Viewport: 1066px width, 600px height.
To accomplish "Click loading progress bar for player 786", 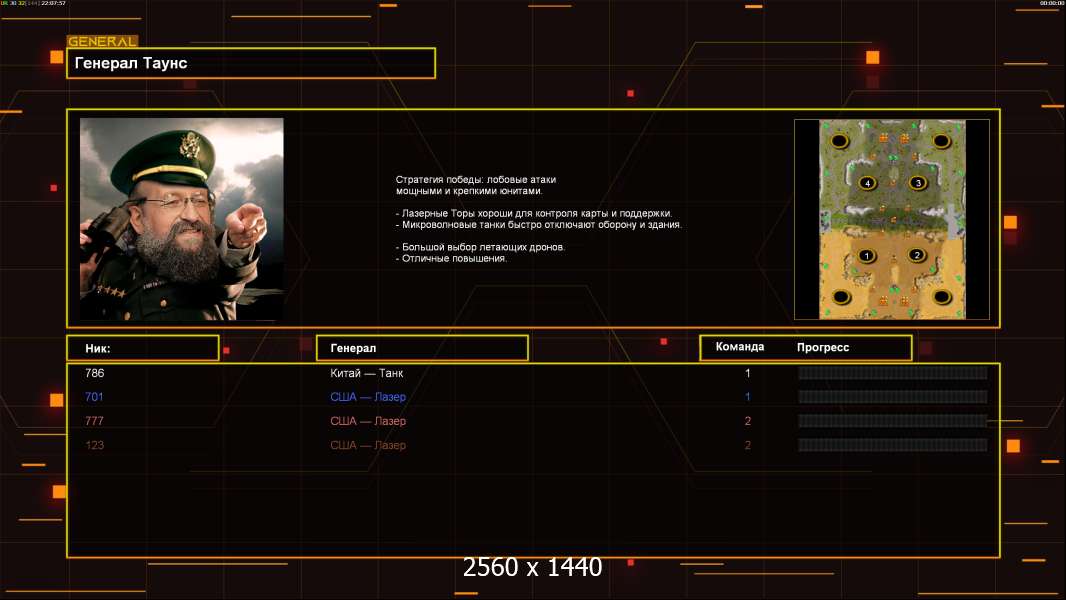I will point(893,372).
